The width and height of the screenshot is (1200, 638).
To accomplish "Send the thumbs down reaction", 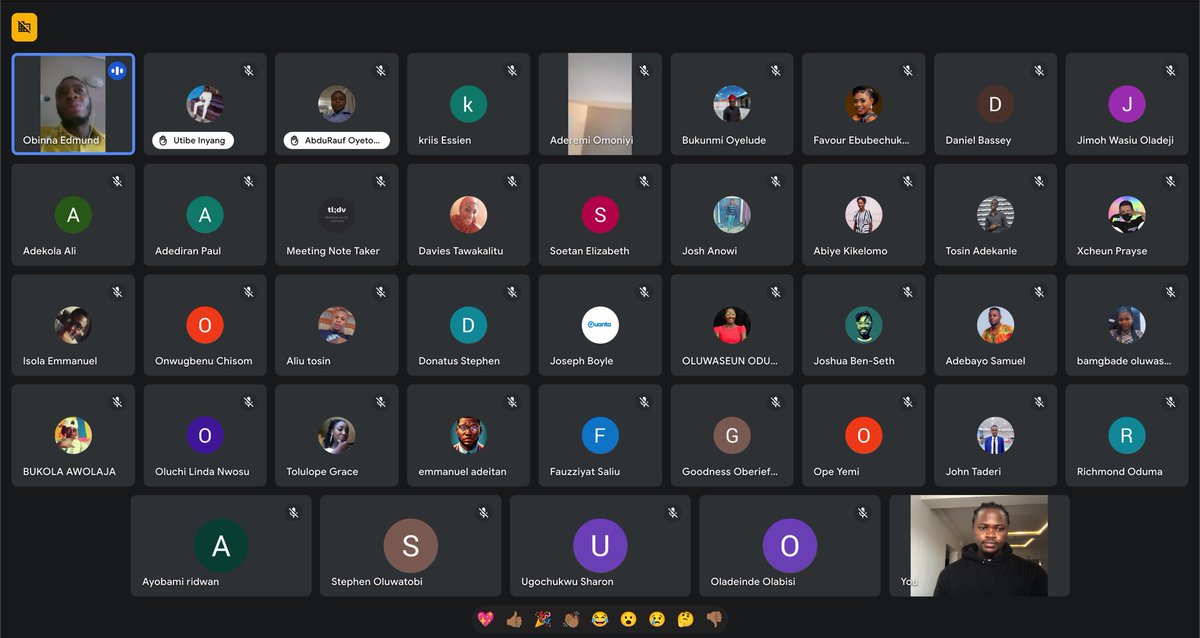I will pos(714,619).
